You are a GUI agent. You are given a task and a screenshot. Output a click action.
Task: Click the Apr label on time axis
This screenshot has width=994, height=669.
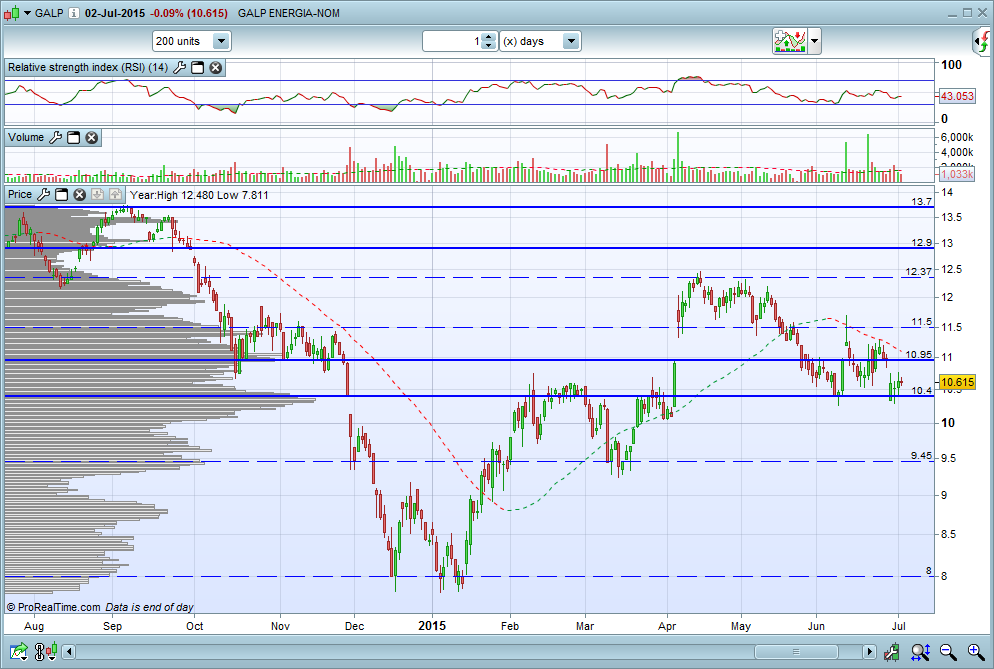pos(667,627)
